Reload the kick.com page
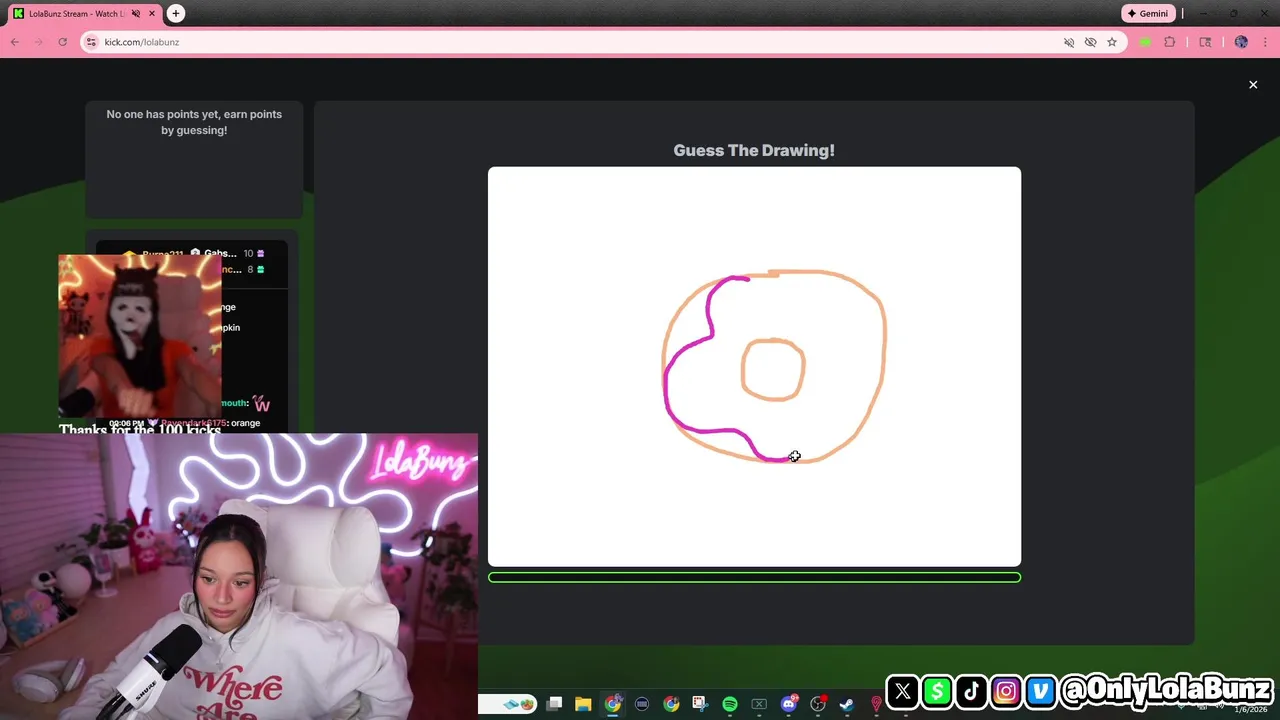Image resolution: width=1280 pixels, height=720 pixels. point(62,42)
